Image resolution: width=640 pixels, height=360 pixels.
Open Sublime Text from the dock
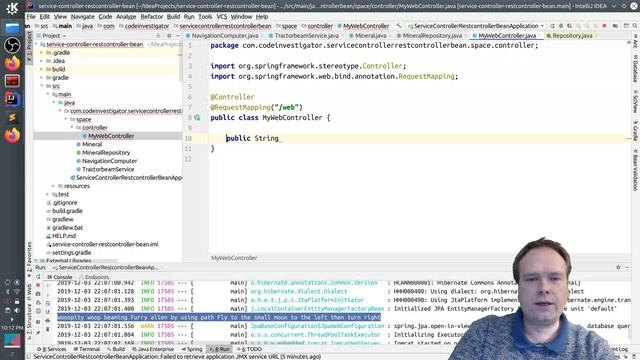pos(12,118)
